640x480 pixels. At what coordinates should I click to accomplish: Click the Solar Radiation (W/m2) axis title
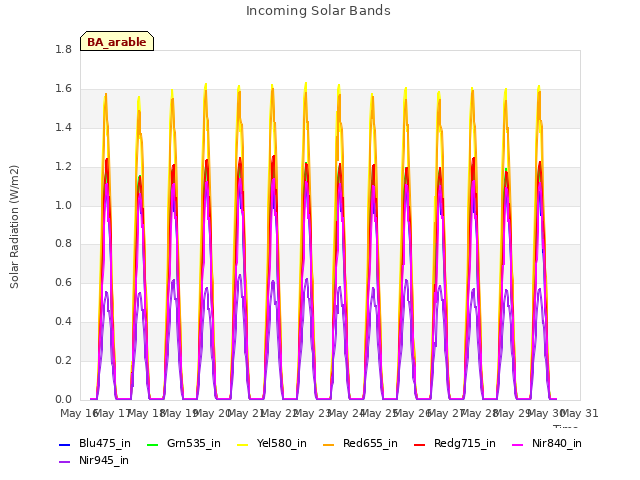coord(14,227)
